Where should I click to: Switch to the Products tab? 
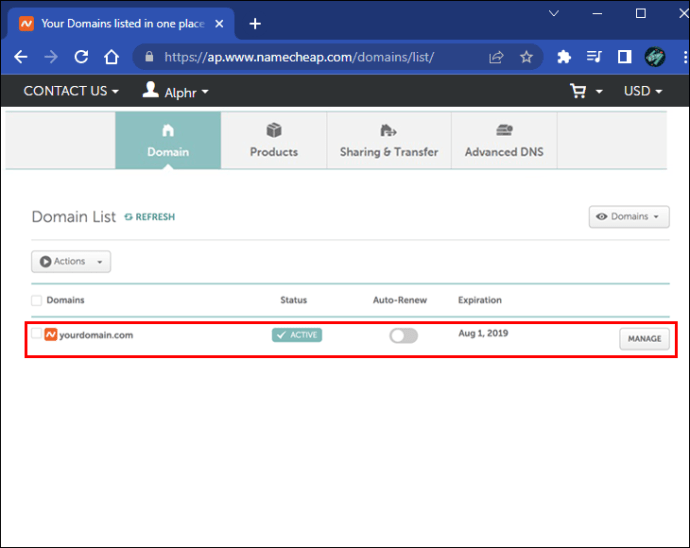[x=274, y=140]
